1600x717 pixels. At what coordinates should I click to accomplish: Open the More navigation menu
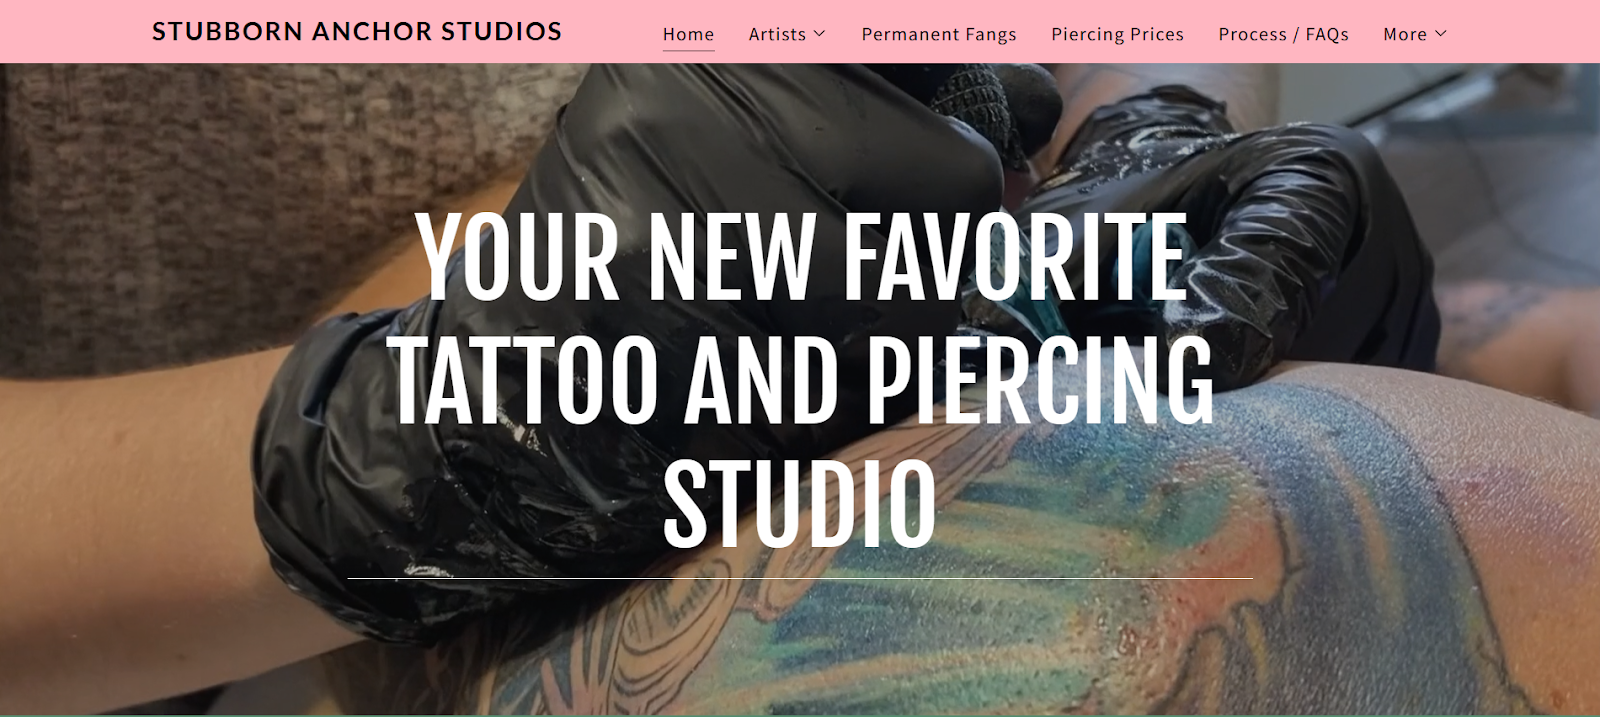point(1405,34)
